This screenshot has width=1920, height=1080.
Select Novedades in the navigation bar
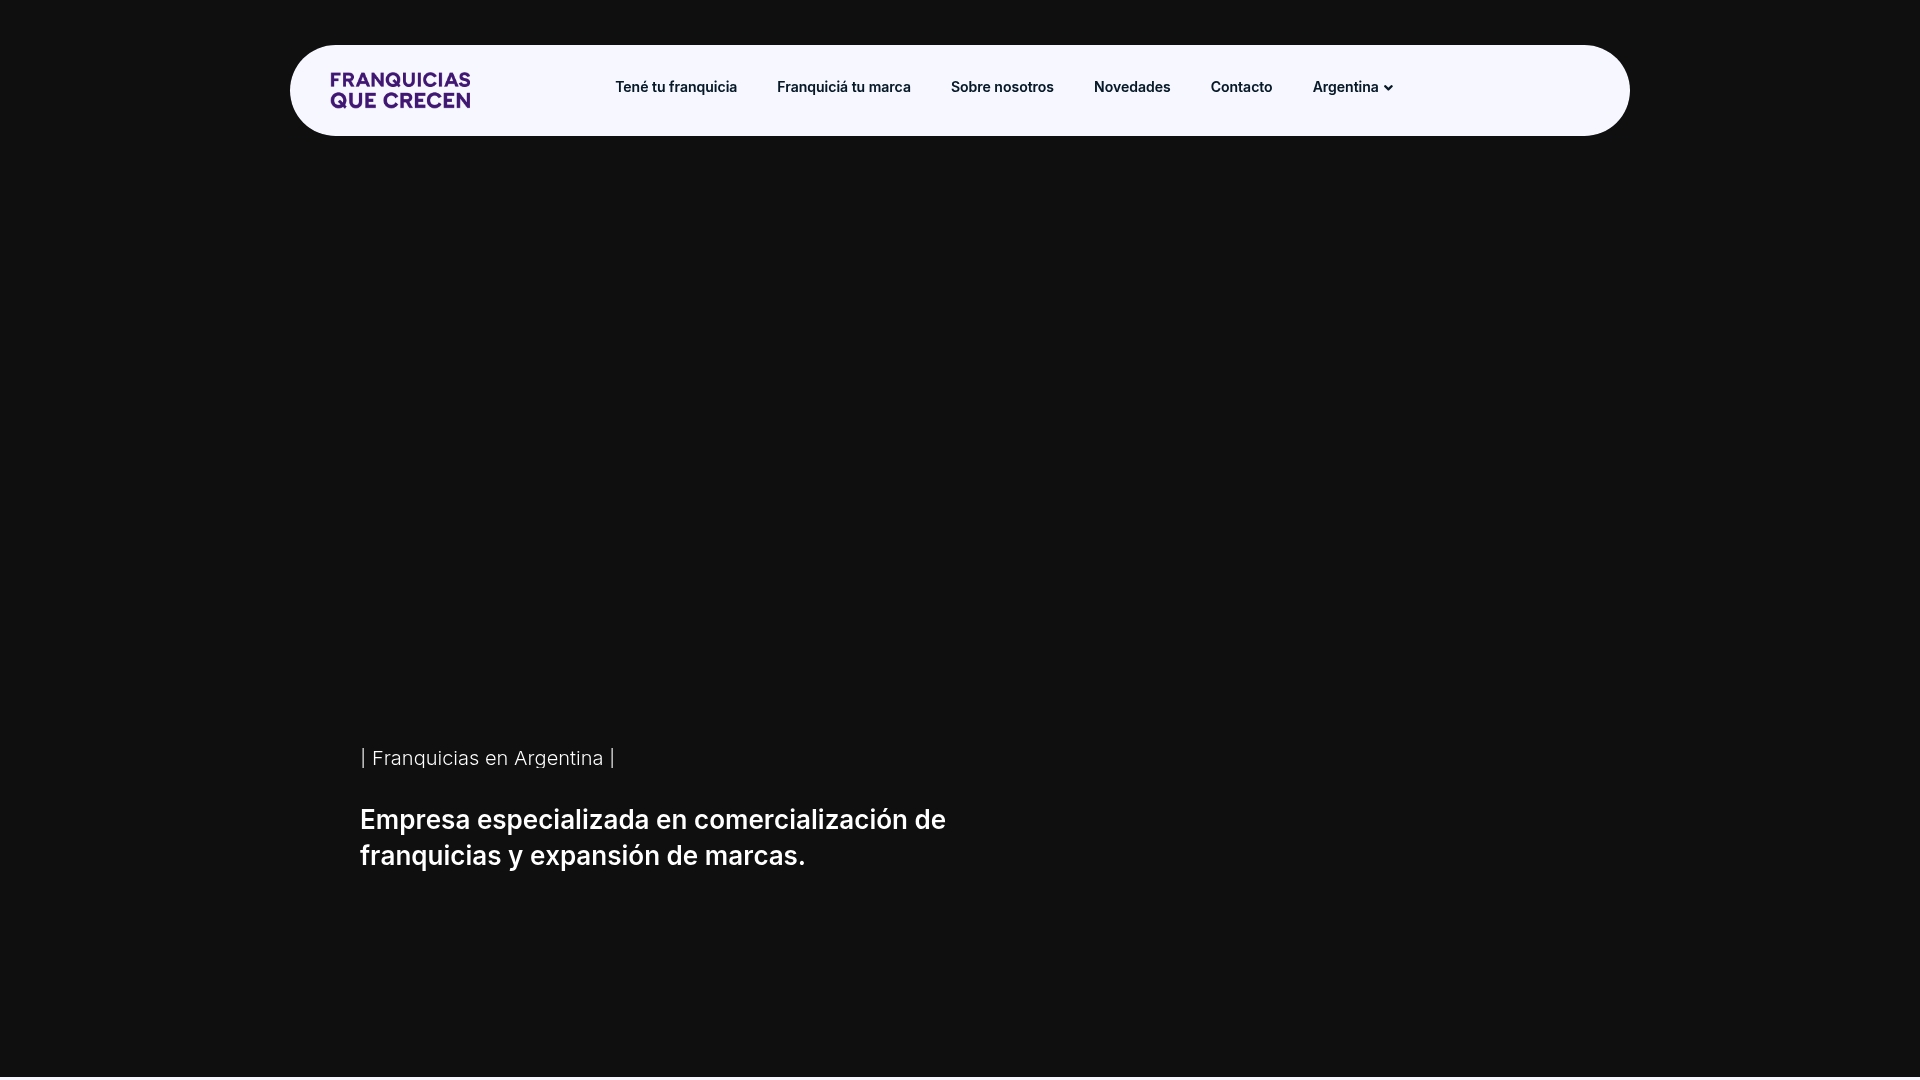[x=1132, y=87]
